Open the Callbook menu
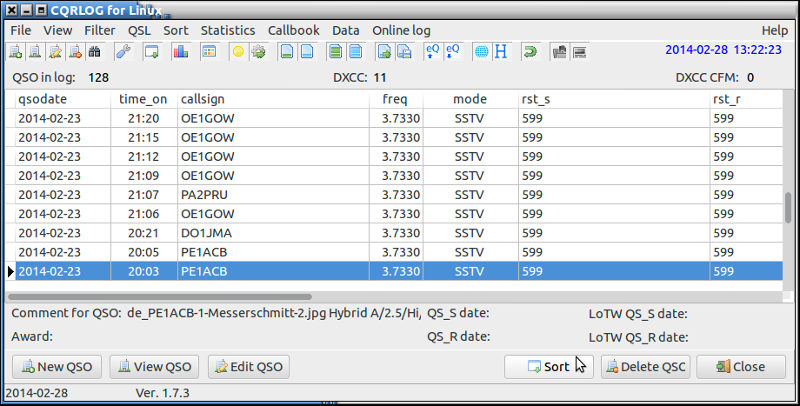 pyautogui.click(x=293, y=30)
